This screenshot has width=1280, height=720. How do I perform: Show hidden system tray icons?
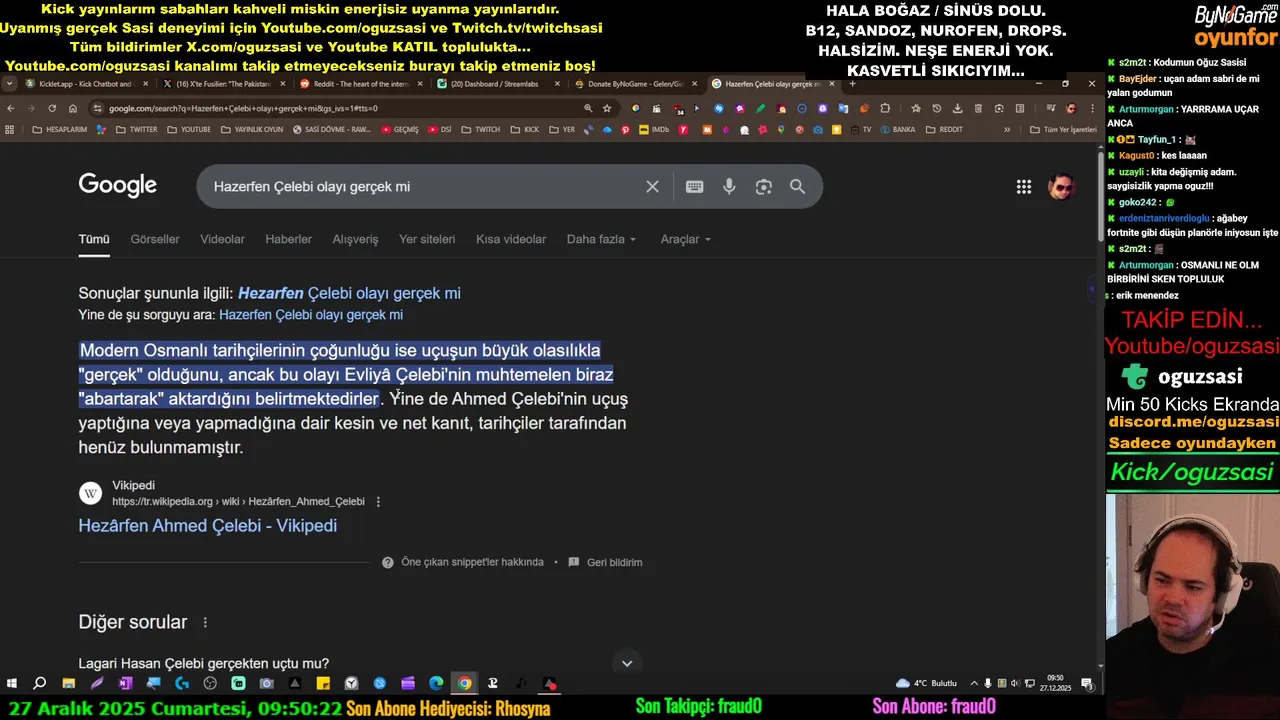tap(974, 683)
